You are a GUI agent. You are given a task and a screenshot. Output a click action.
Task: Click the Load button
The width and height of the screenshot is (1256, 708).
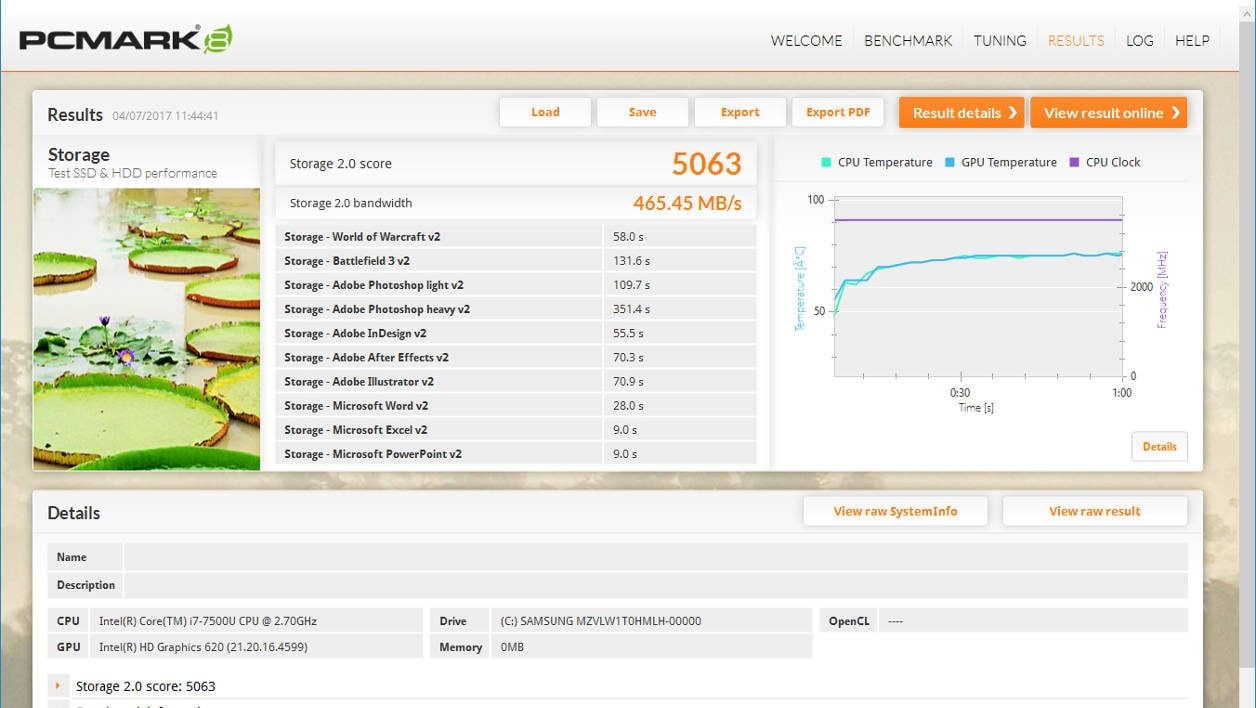[545, 112]
